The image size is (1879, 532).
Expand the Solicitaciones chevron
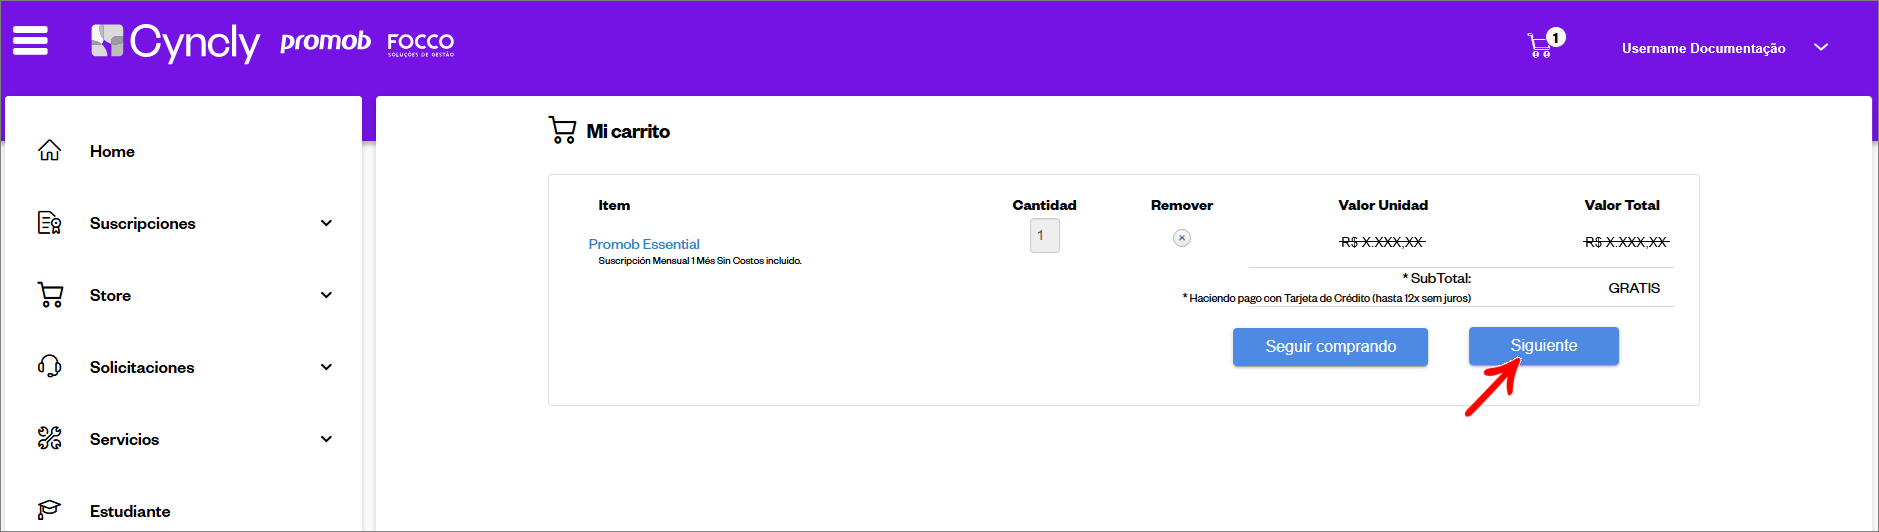326,367
